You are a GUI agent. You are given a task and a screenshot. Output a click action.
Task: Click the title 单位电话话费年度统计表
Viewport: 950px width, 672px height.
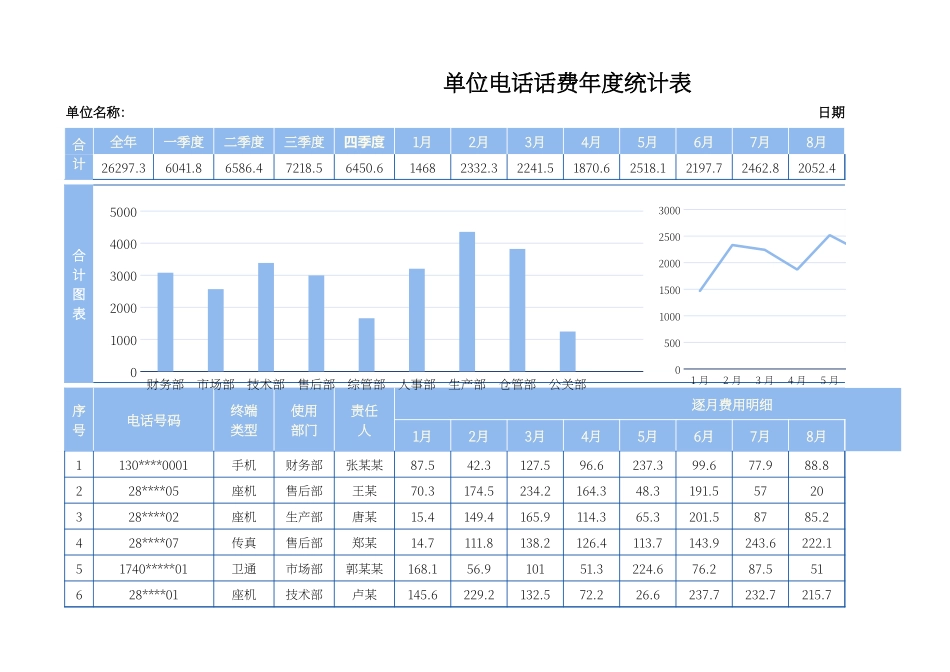point(568,80)
